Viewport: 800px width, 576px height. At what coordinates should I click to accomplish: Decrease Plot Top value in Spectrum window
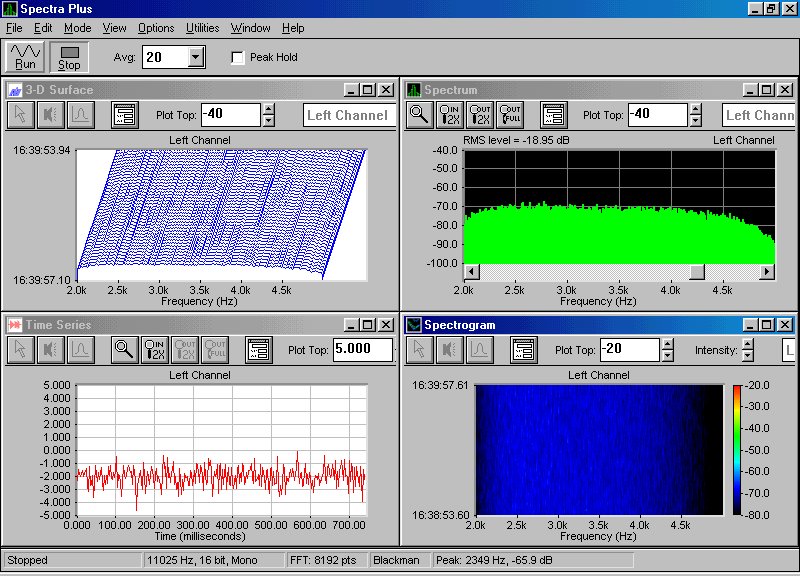(x=696, y=121)
